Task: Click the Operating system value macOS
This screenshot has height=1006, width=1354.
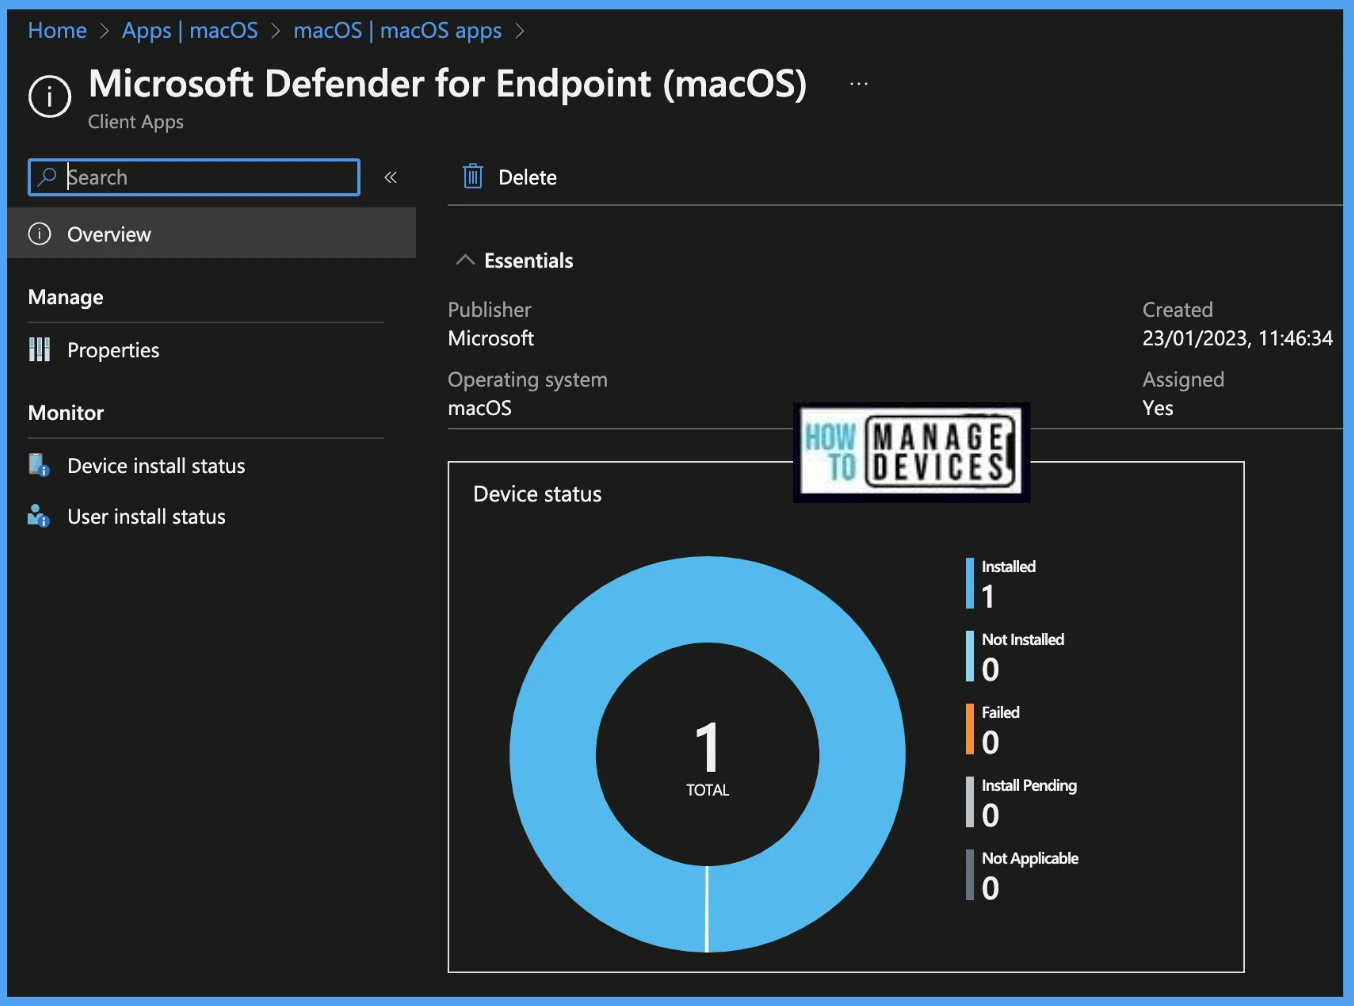Action: click(x=480, y=408)
